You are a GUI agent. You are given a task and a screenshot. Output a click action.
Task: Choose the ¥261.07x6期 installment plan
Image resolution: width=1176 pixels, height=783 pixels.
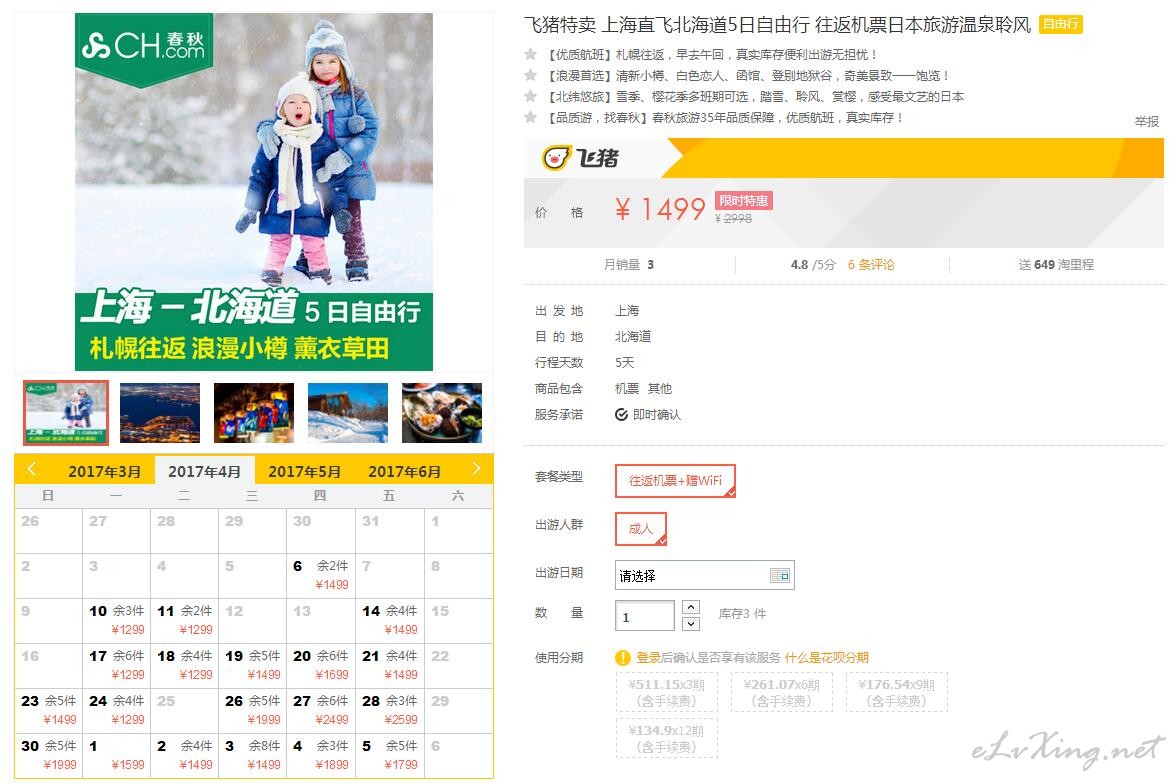(782, 692)
